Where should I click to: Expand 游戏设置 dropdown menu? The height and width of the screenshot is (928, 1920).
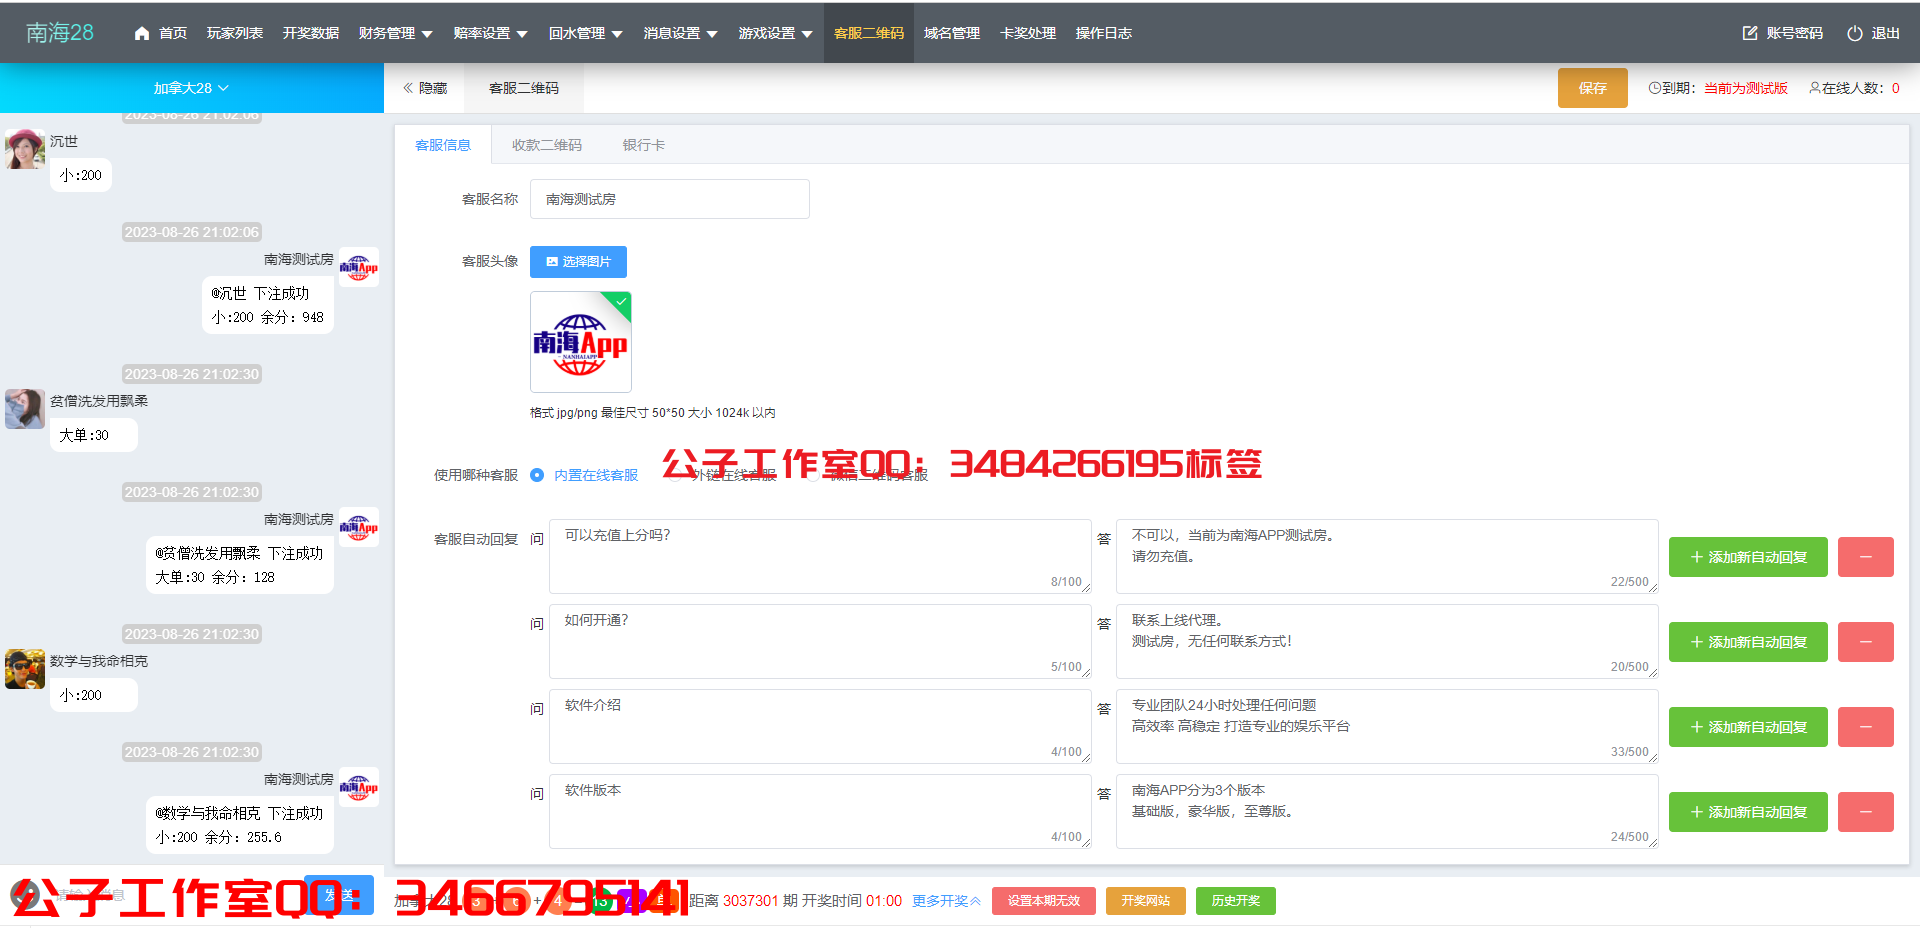click(x=776, y=33)
